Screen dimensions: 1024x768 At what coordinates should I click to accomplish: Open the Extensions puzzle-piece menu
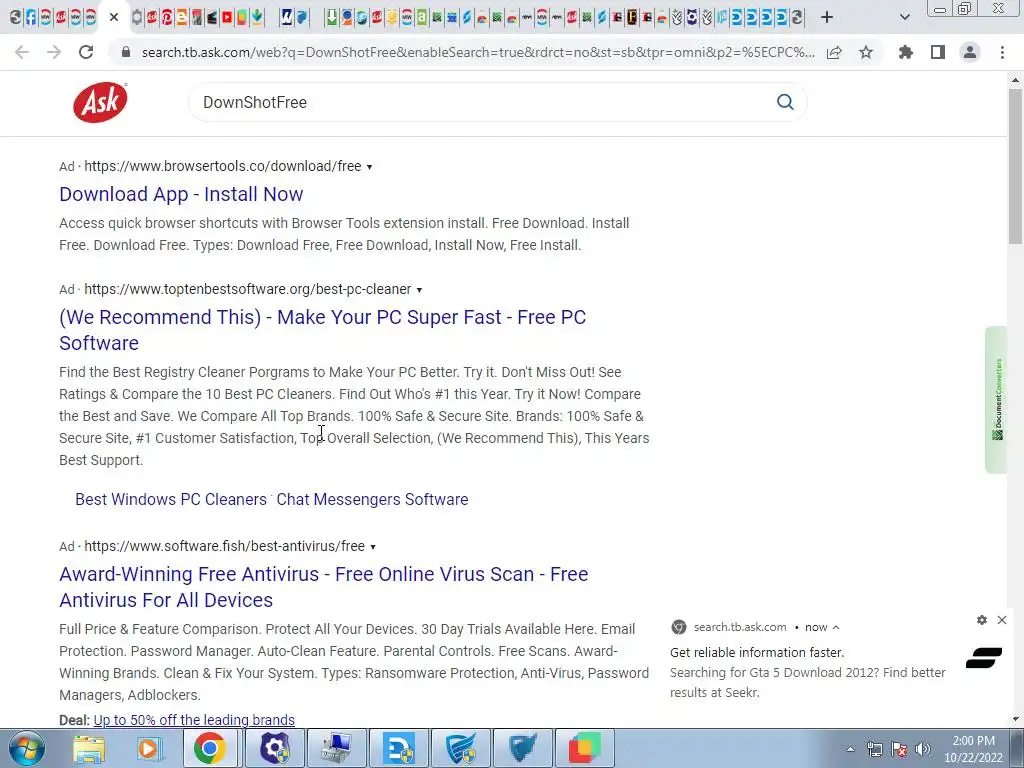click(906, 52)
